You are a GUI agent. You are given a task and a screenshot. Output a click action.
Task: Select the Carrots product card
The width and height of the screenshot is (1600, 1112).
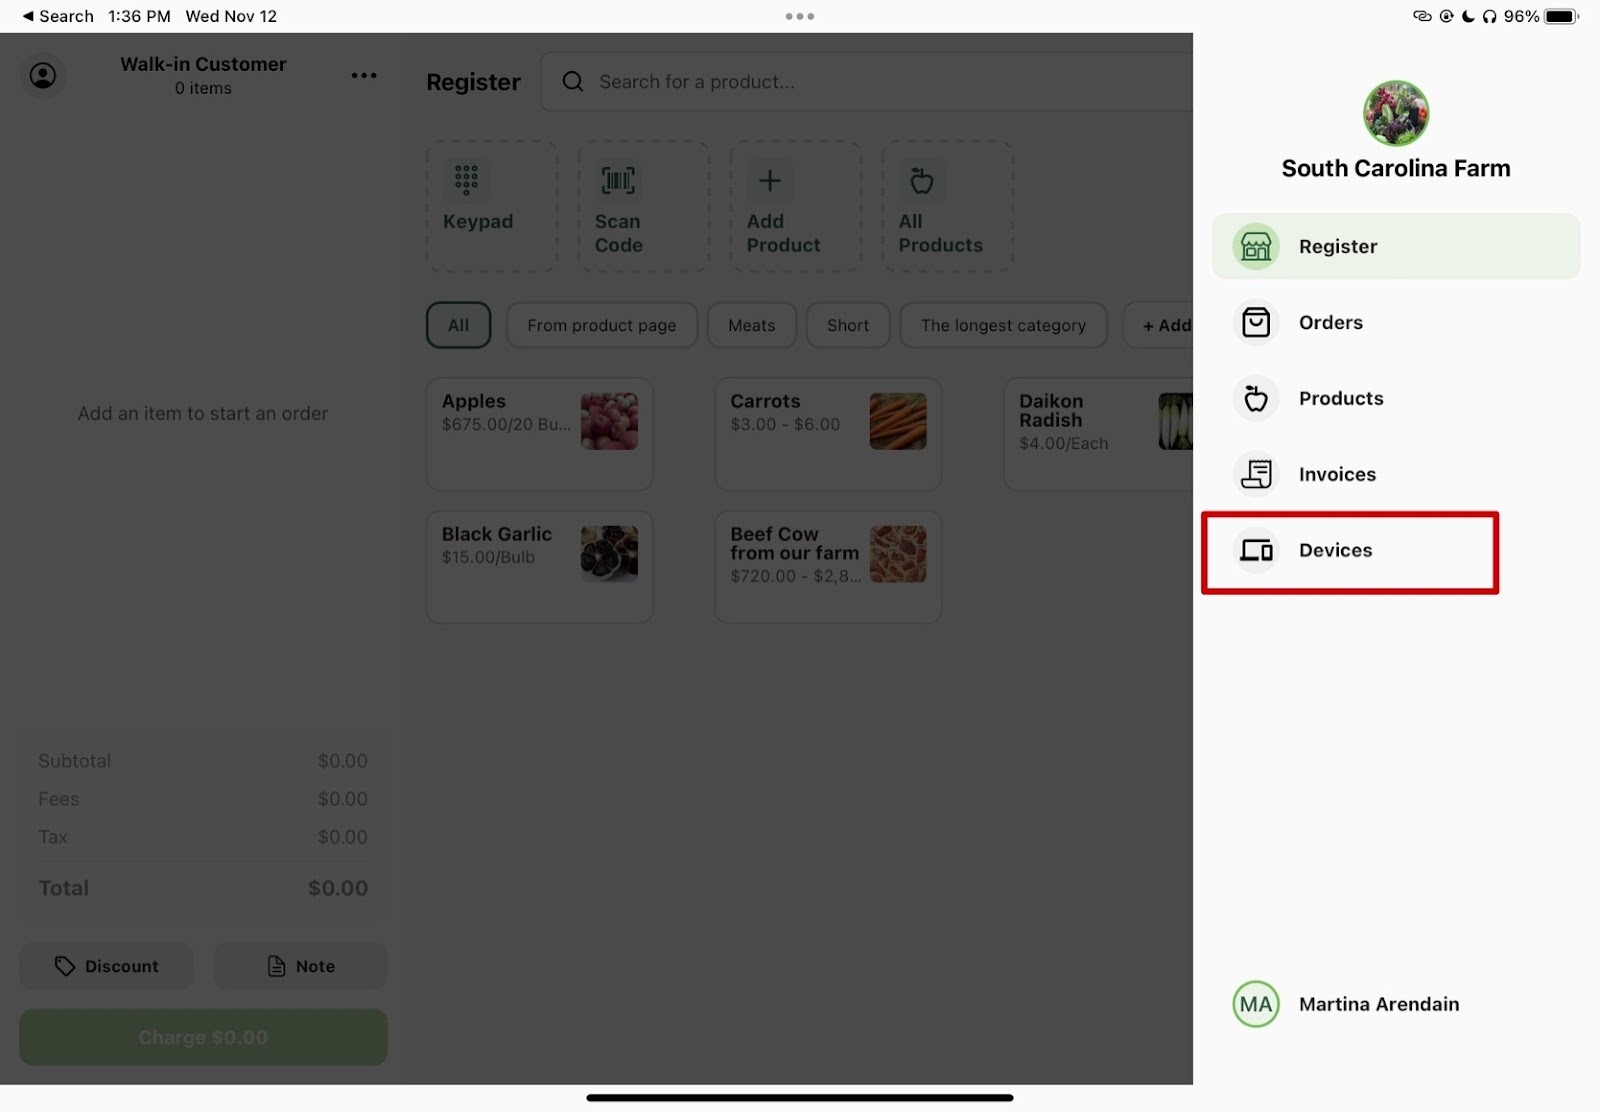827,433
